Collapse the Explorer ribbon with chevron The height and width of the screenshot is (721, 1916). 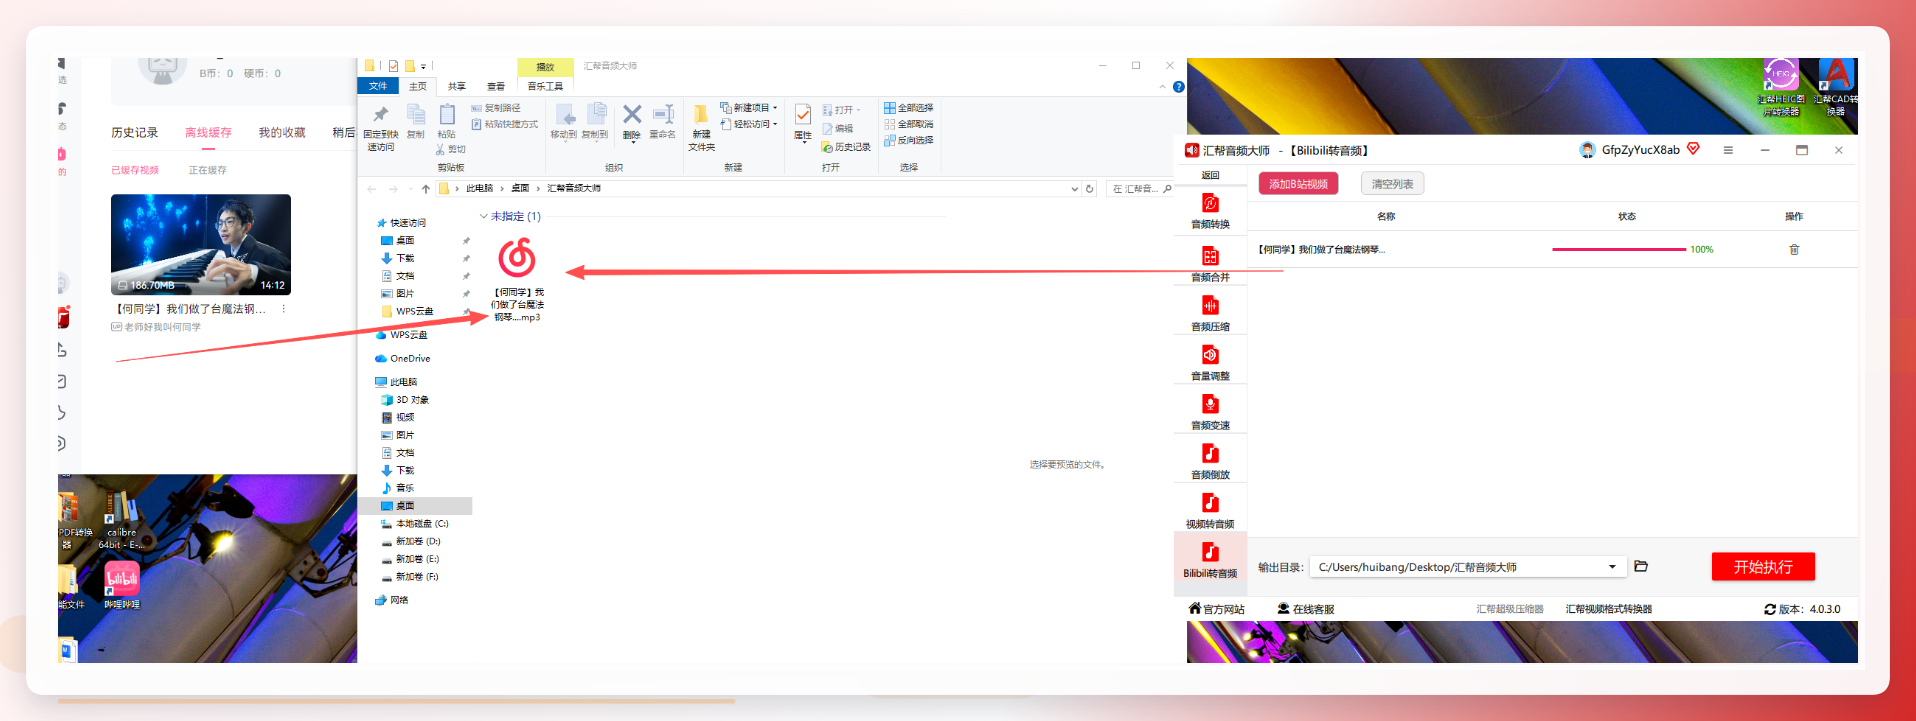pyautogui.click(x=1162, y=87)
